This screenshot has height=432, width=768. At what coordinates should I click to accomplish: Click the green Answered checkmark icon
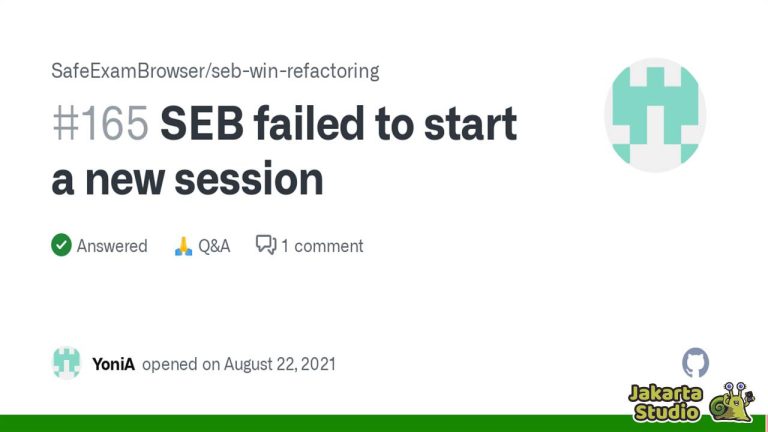point(61,245)
